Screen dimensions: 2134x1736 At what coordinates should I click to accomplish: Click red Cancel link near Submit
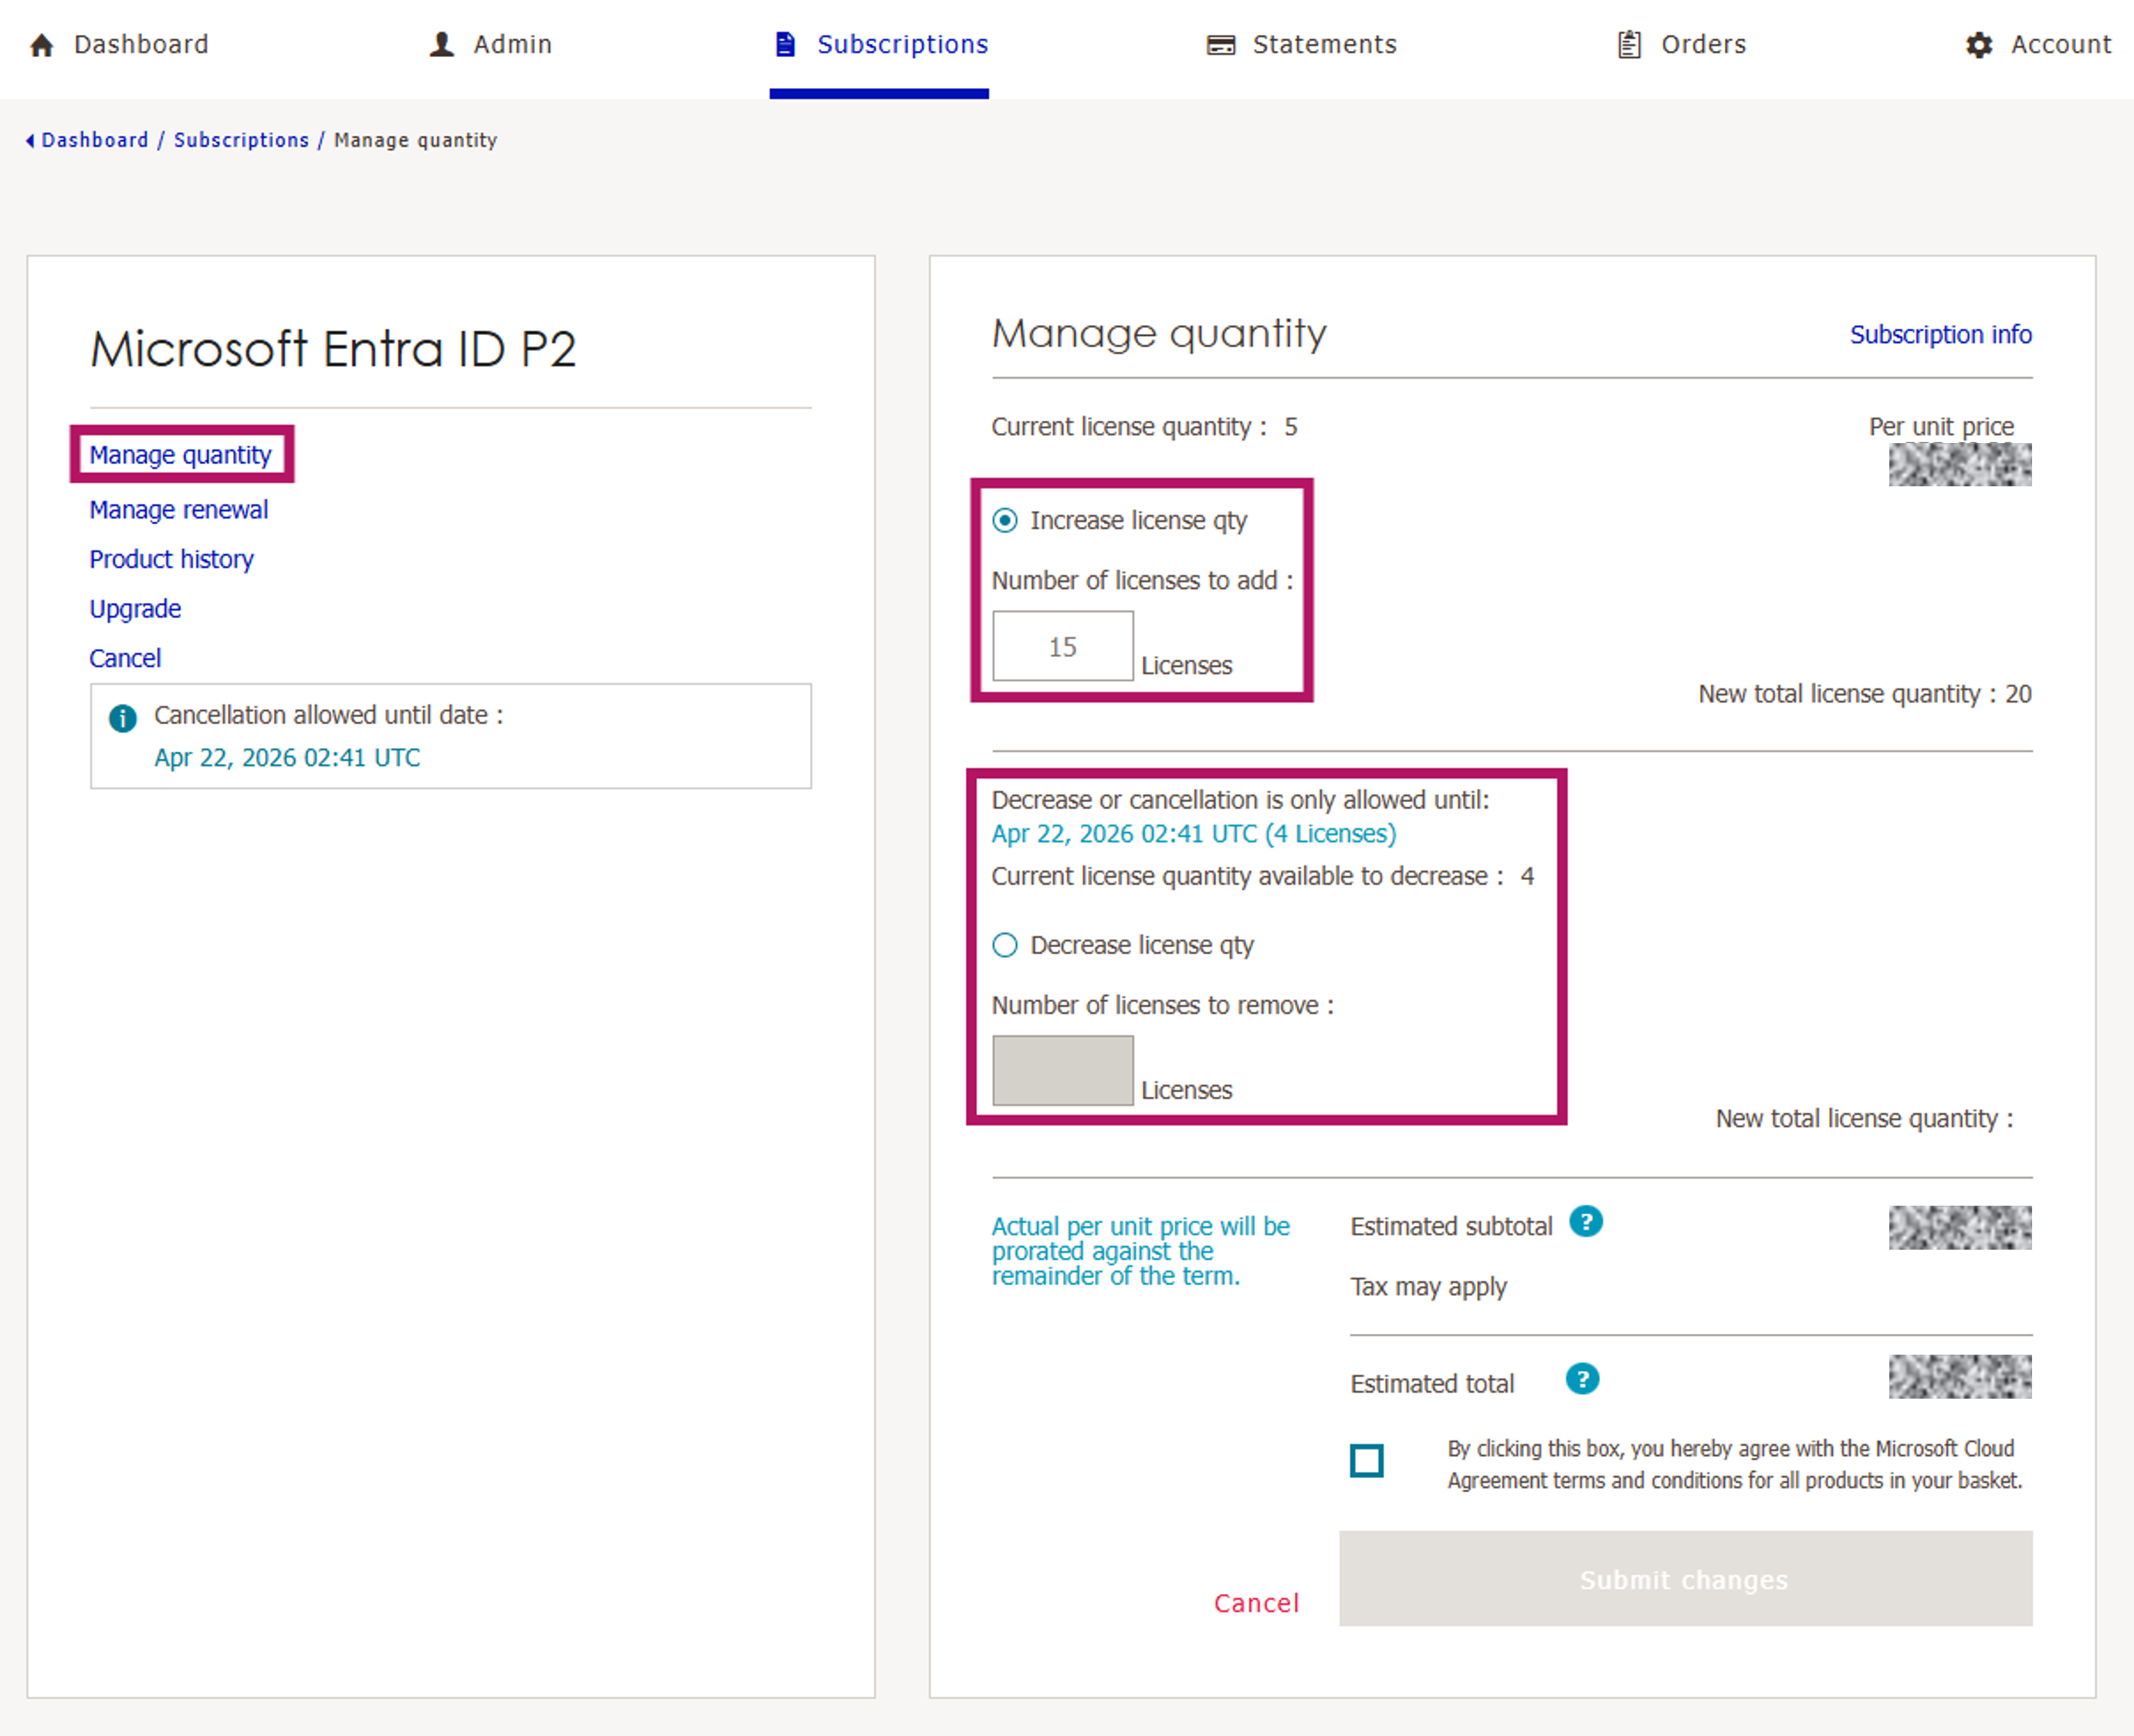coord(1256,1603)
